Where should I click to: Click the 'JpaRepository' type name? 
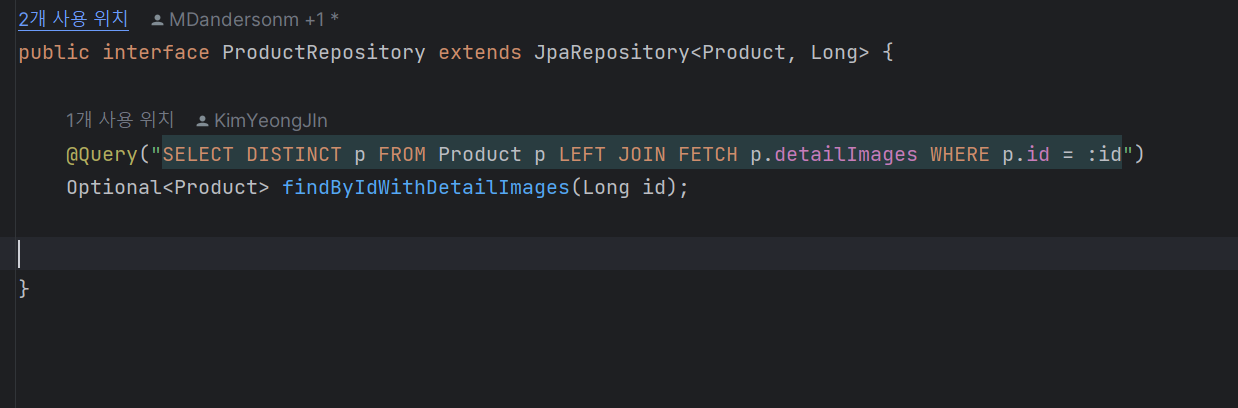coord(612,53)
